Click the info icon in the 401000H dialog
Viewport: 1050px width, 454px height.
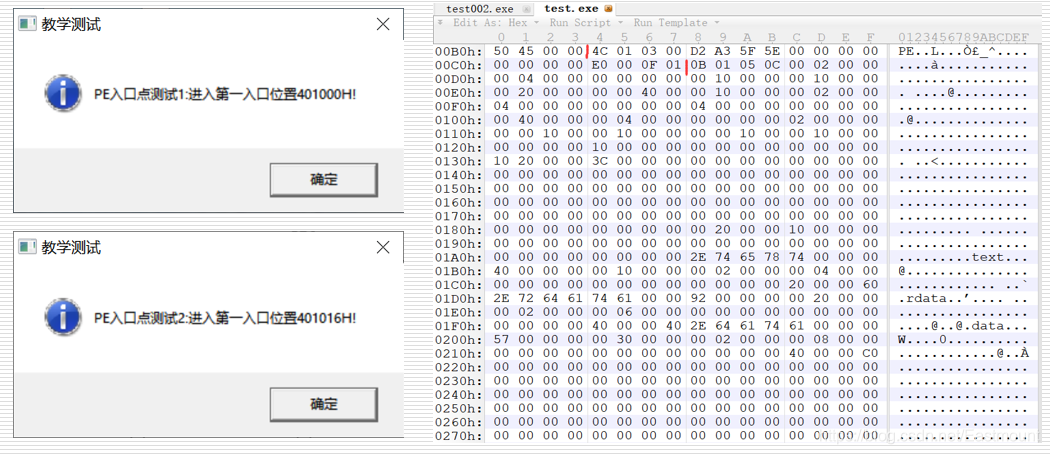63,93
